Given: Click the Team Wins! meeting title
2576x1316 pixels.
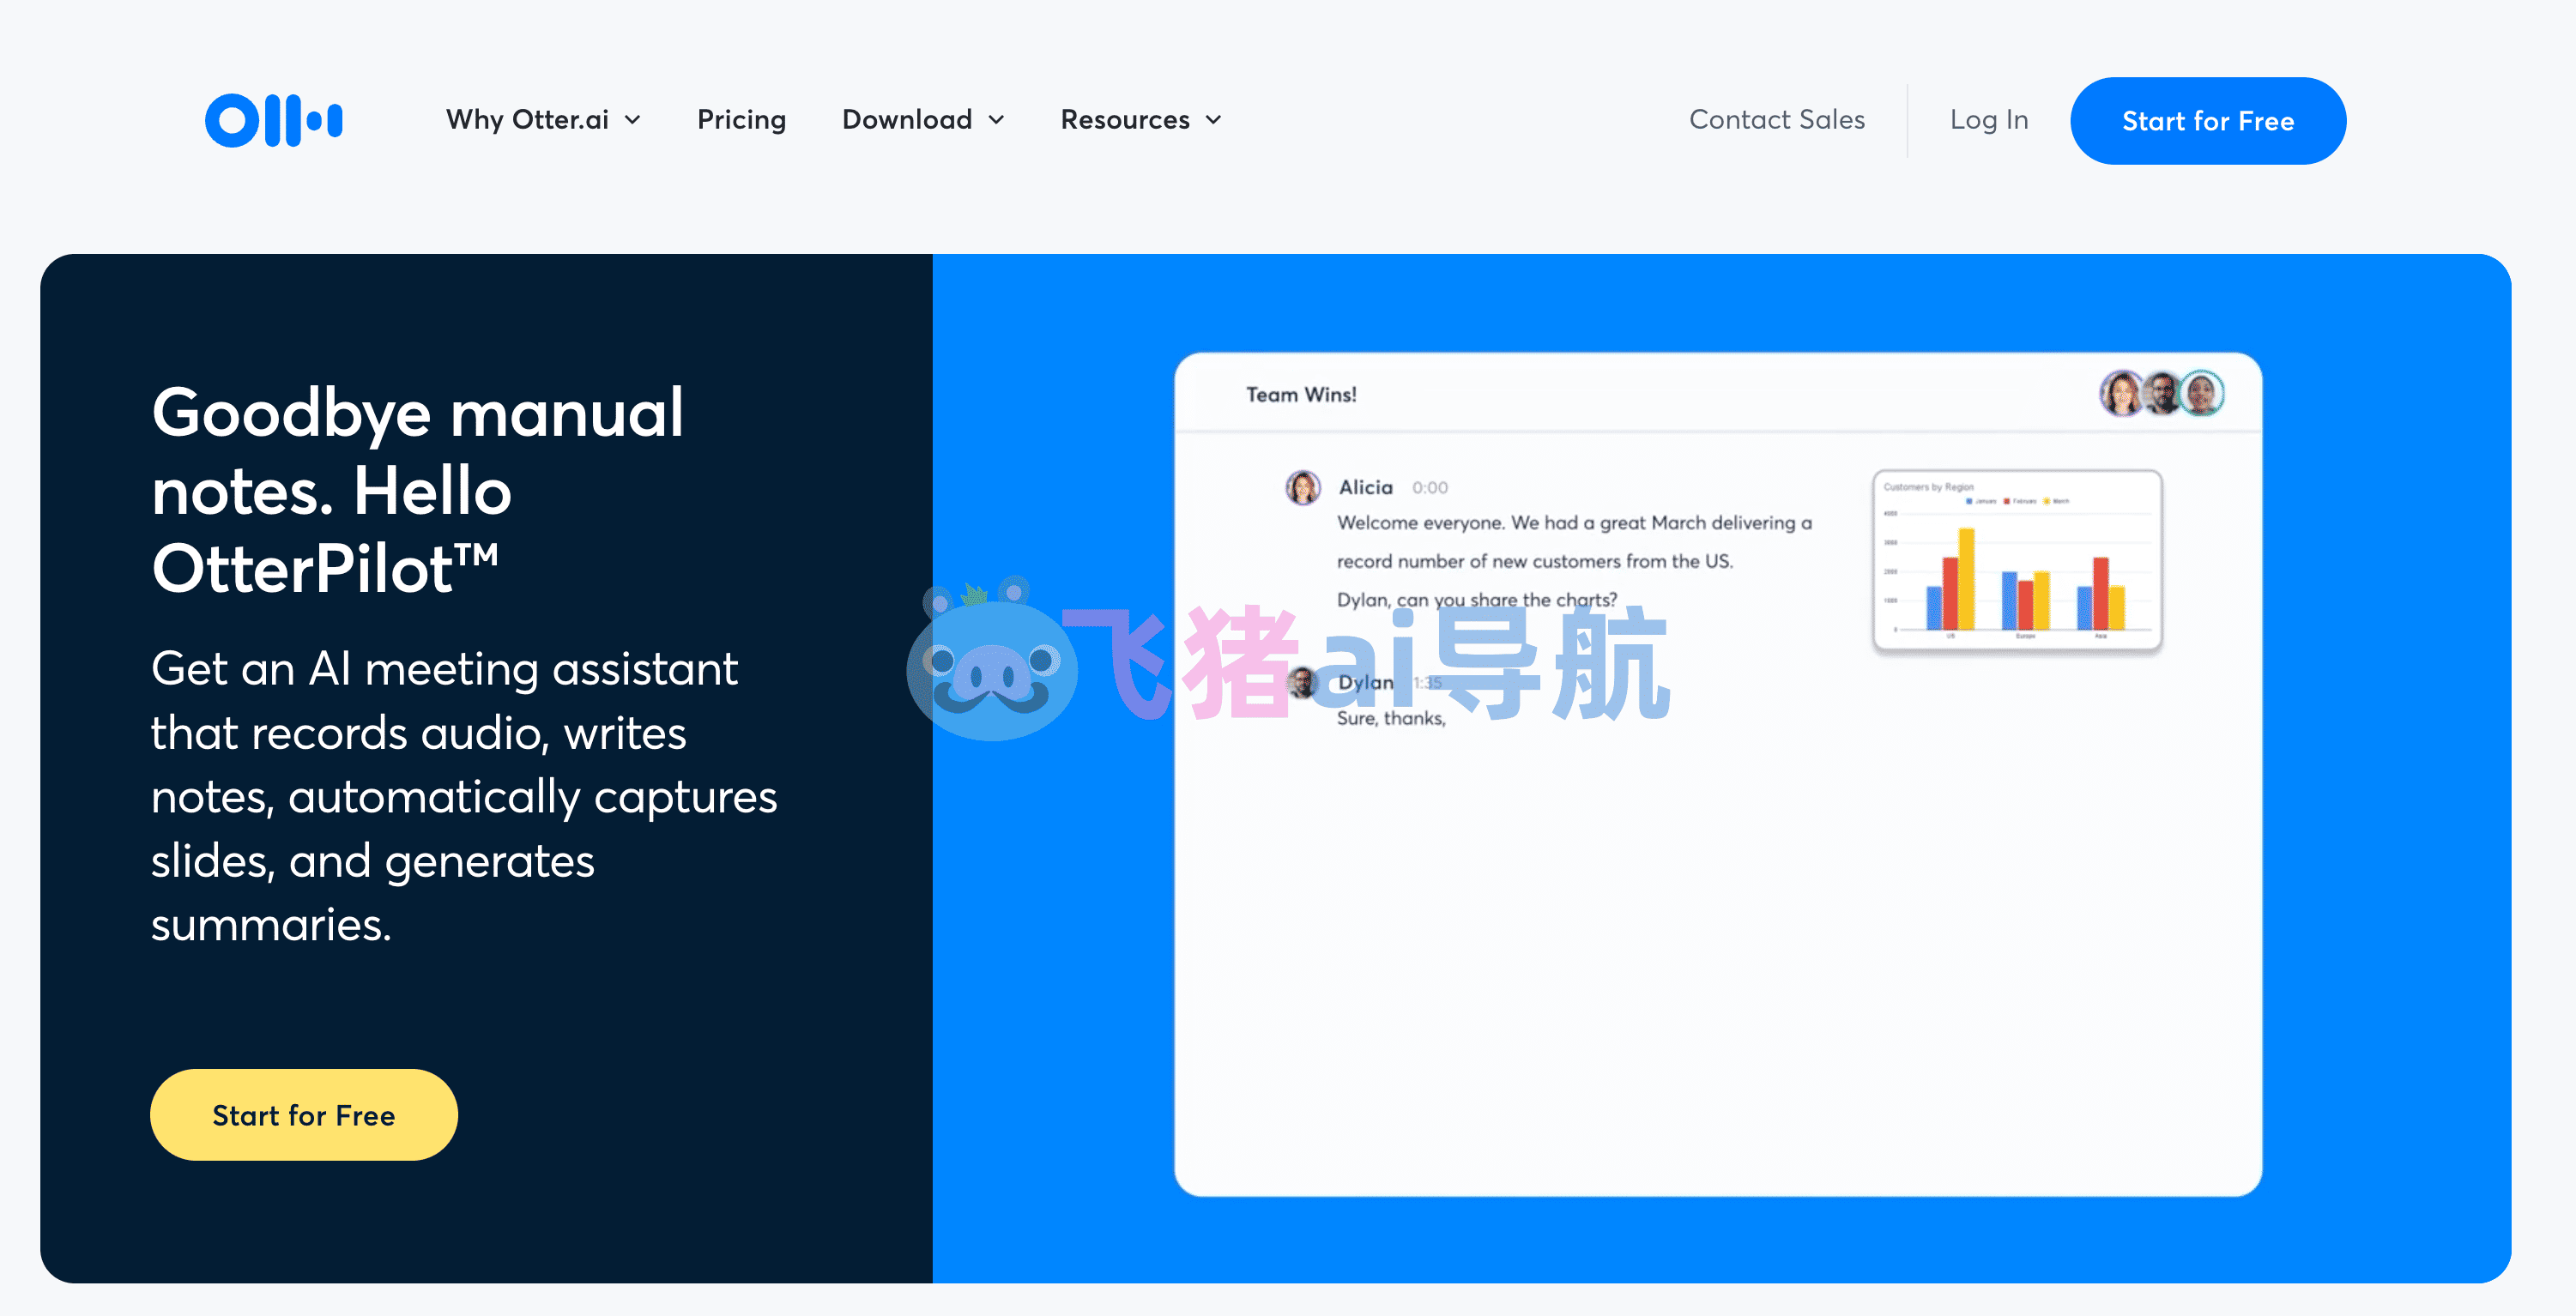Looking at the screenshot, I should pyautogui.click(x=1301, y=395).
